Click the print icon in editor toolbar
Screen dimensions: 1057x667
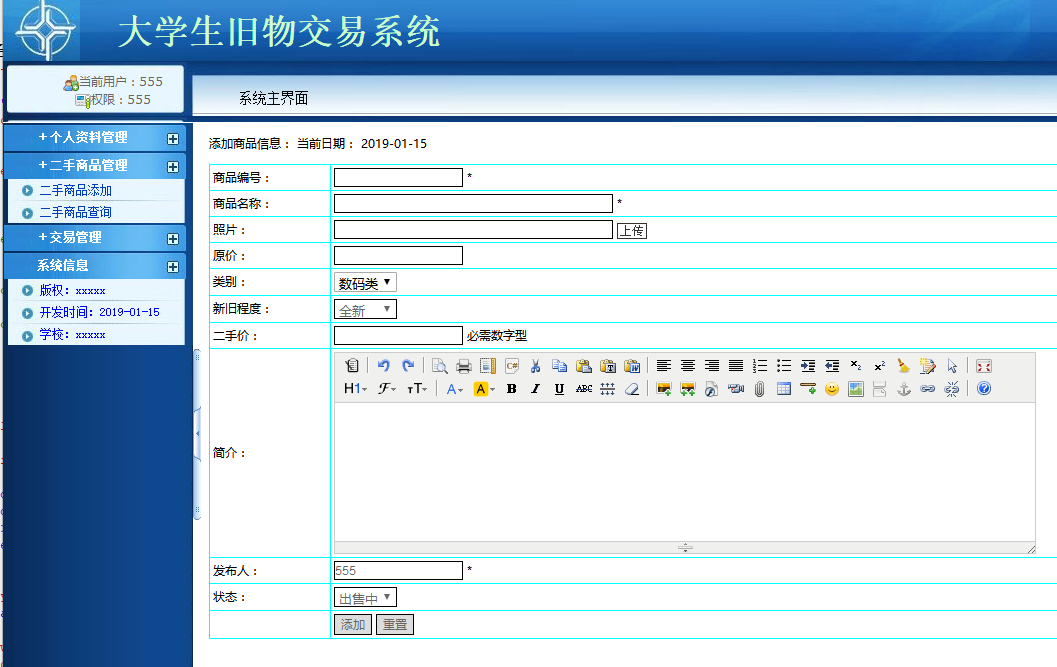pyautogui.click(x=464, y=366)
